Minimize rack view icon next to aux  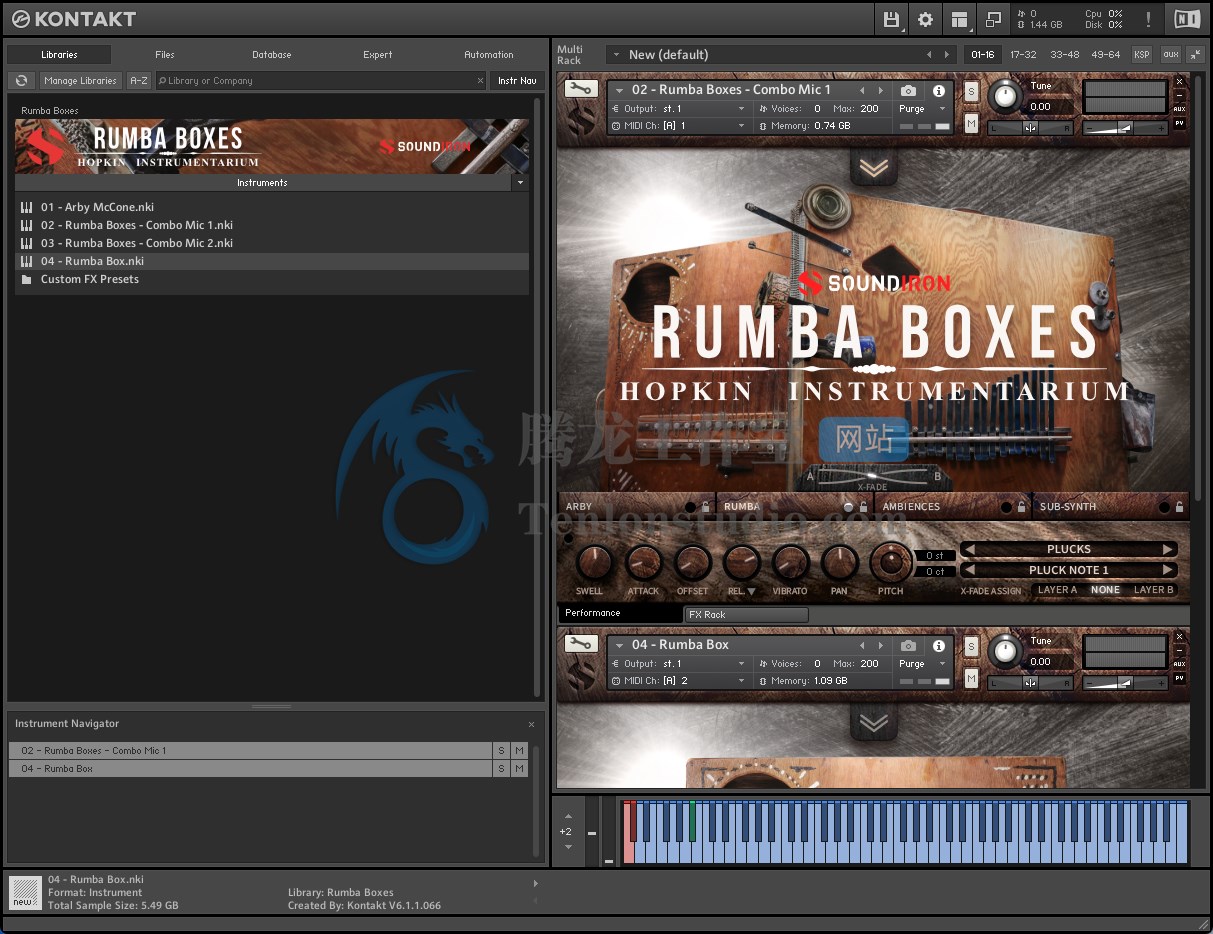(x=1195, y=54)
